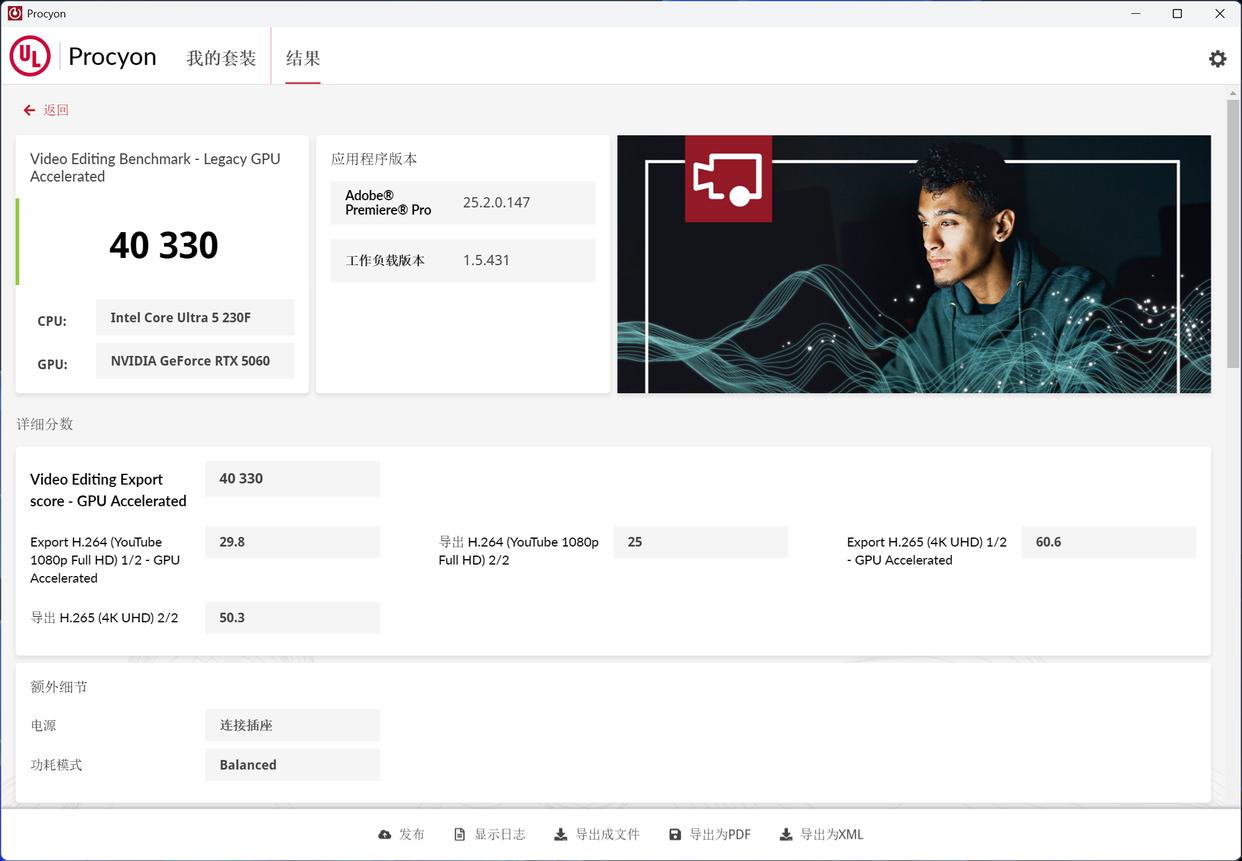Click the video editing benchmark banner icon
1242x861 pixels.
tap(728, 178)
